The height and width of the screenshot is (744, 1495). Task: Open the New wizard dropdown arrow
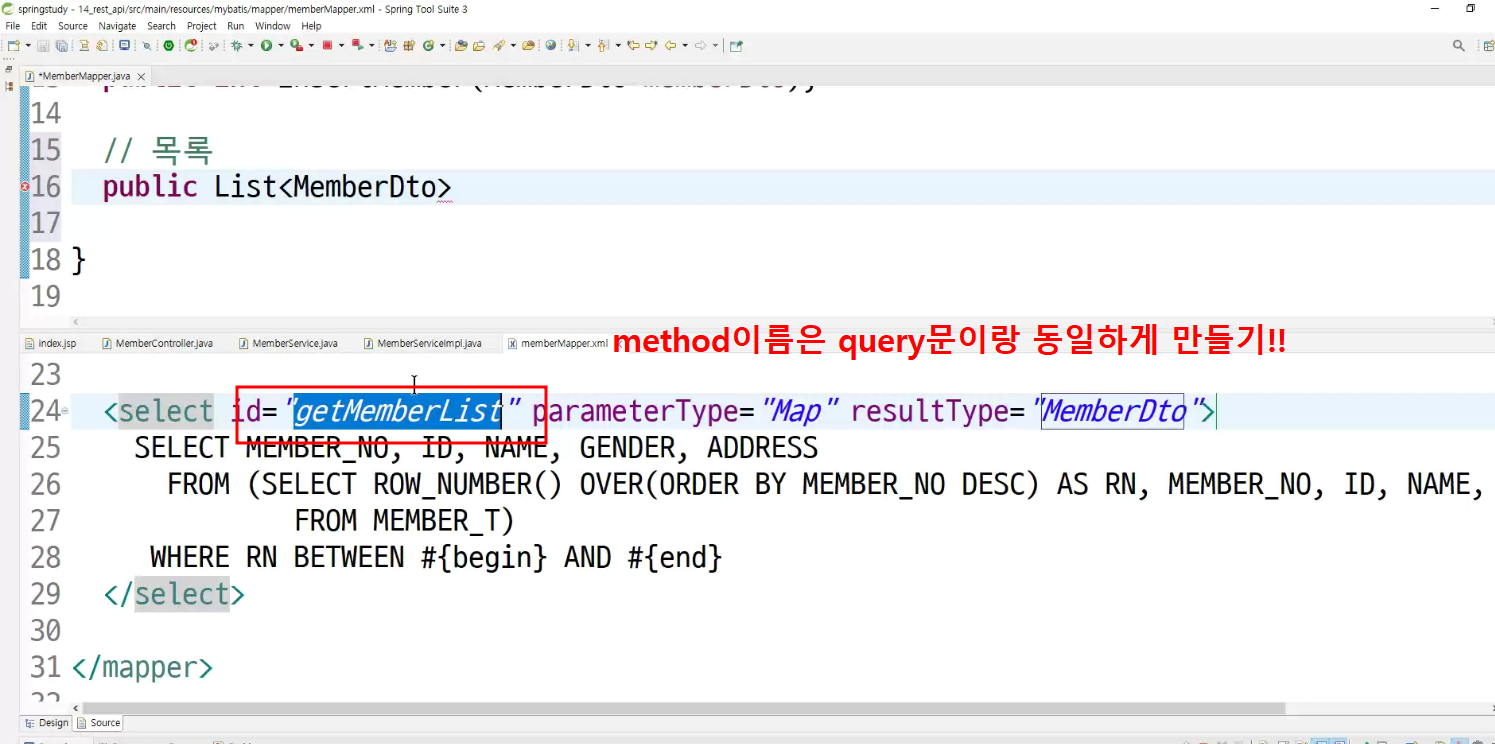click(28, 45)
